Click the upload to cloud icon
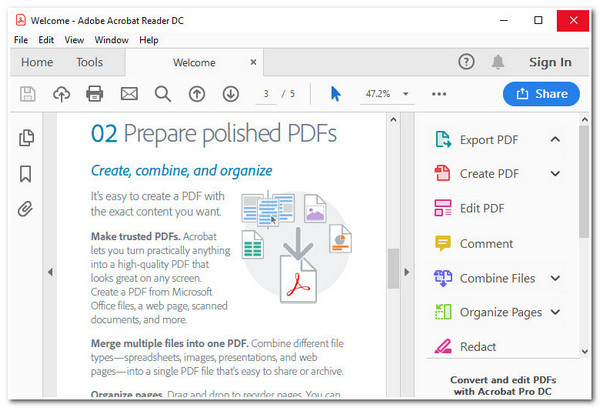The width and height of the screenshot is (600, 408). point(61,94)
